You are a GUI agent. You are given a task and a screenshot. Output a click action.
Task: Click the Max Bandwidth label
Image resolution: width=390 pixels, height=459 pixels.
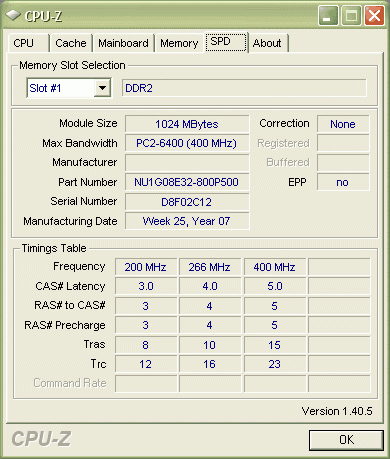(80, 143)
